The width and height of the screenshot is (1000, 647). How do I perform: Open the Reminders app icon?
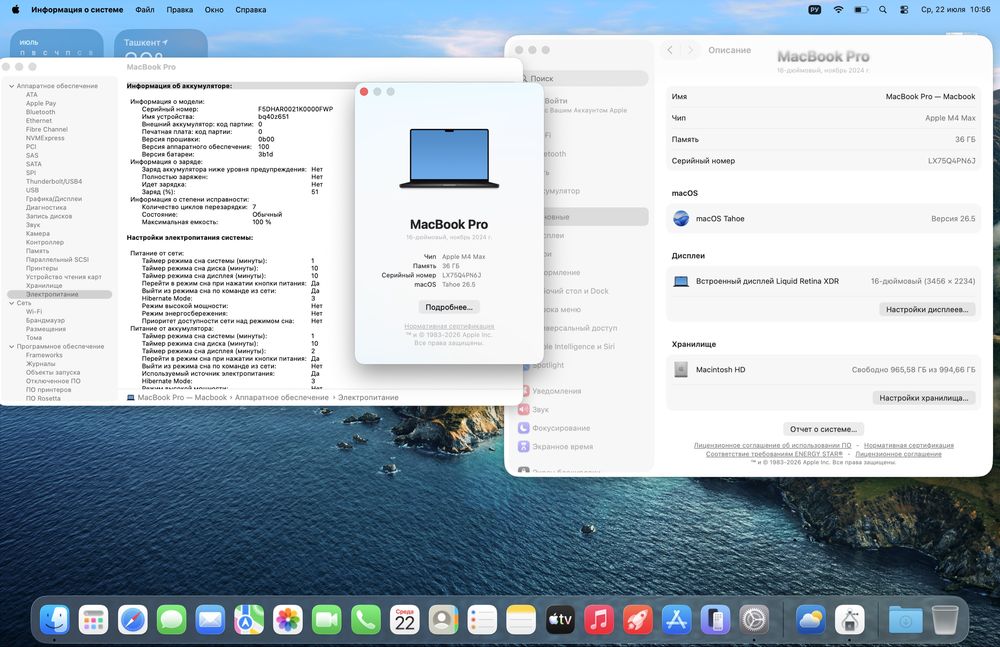(482, 620)
